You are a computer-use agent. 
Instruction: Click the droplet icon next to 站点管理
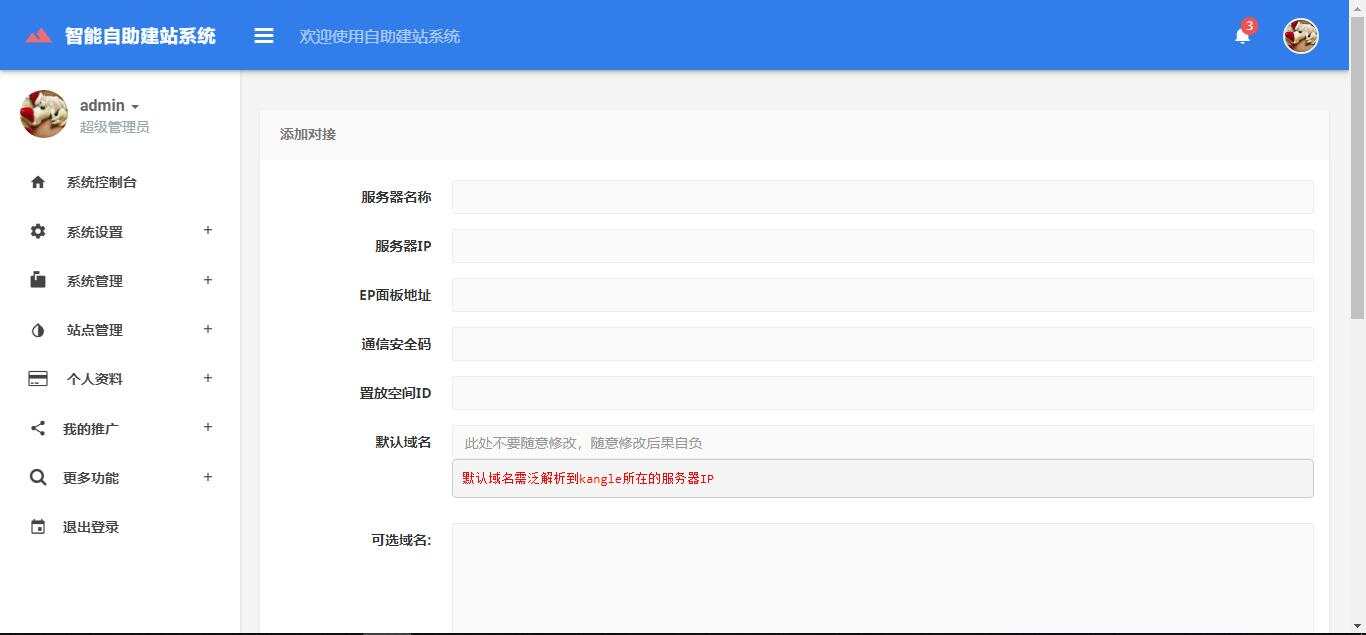click(37, 329)
